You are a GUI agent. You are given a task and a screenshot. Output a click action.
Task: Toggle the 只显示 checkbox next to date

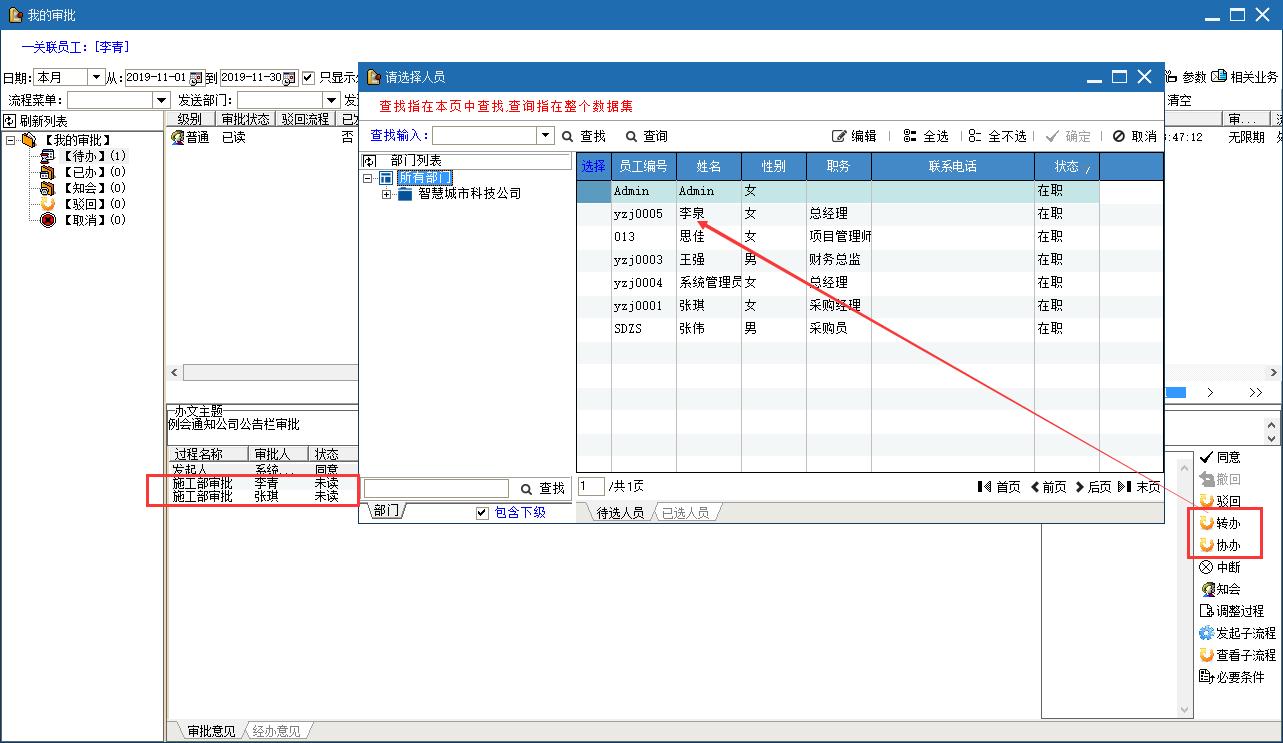(308, 78)
